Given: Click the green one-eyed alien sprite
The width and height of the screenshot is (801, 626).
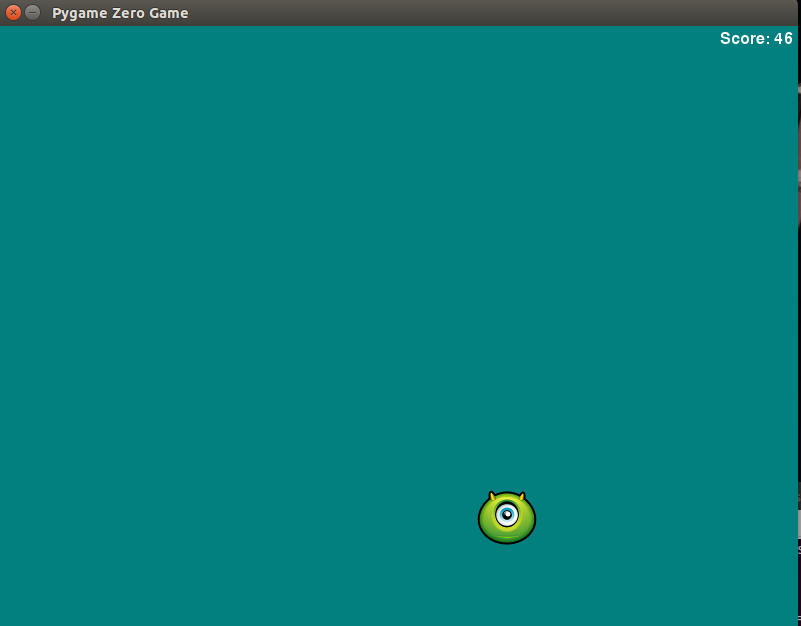Looking at the screenshot, I should coord(507,518).
